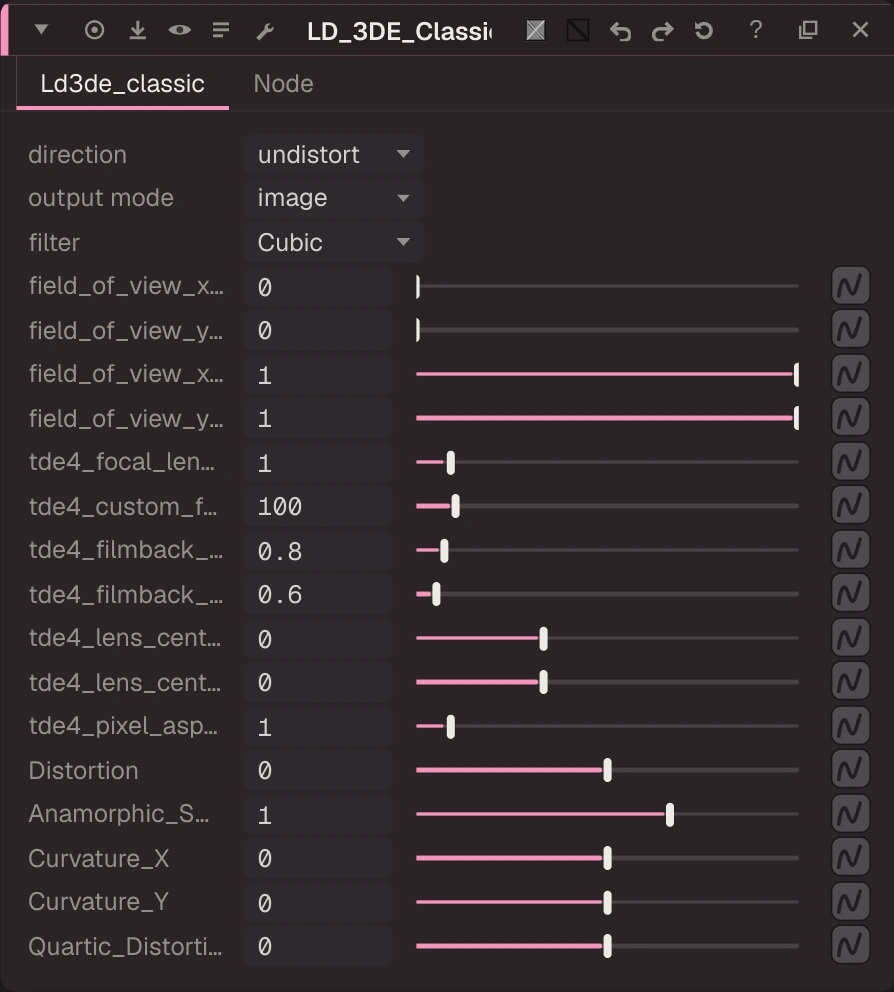Click the Curvature_Y value field
The image size is (894, 992).
coord(318,902)
